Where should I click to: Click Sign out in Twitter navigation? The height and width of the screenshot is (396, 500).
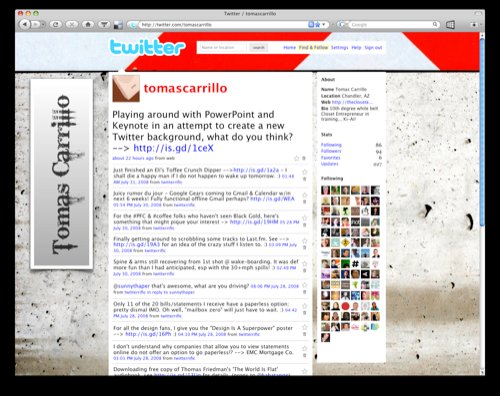[373, 48]
